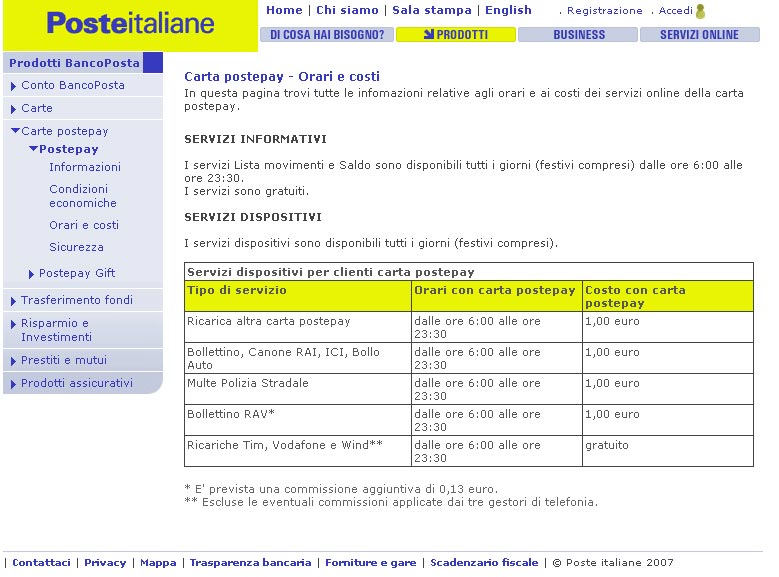Collapse the Carte postepay section
The width and height of the screenshot is (779, 577).
pyautogui.click(x=15, y=131)
